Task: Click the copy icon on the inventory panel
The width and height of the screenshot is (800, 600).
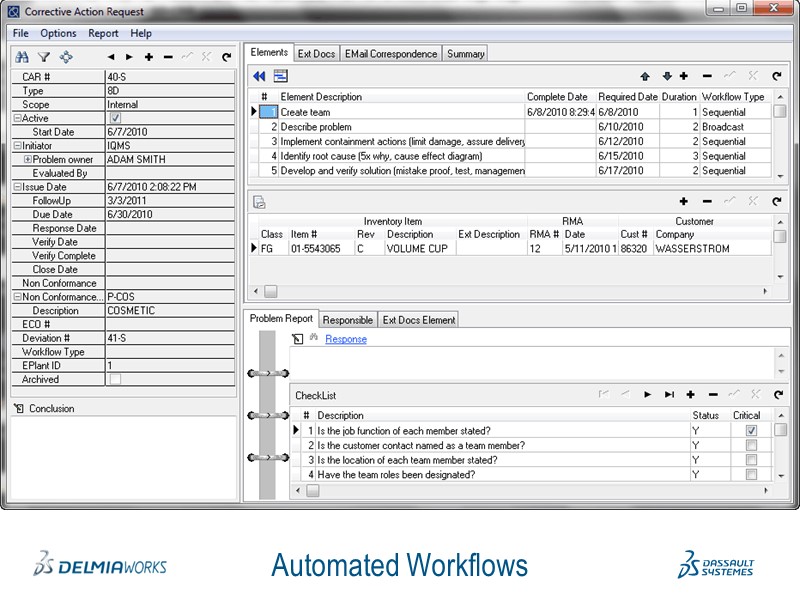Action: pos(259,203)
